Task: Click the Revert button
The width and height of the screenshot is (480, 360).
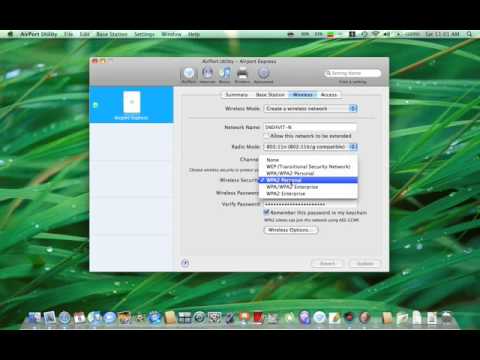Action: [327, 263]
